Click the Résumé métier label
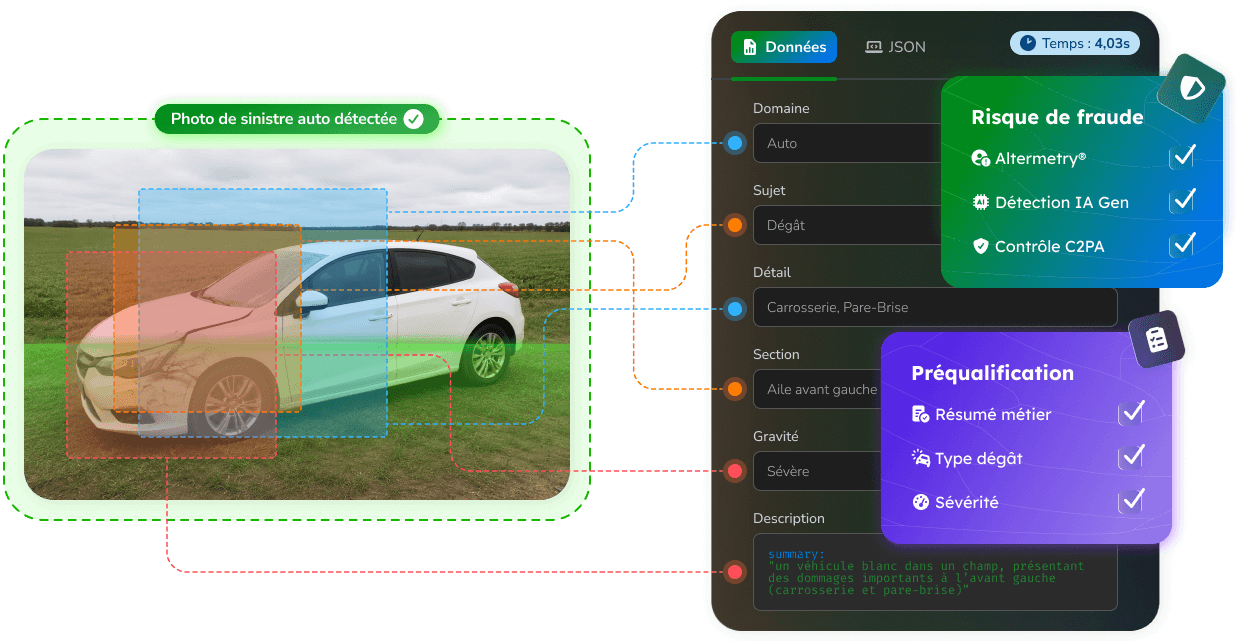This screenshot has height=641, width=1240. pyautogui.click(x=993, y=414)
